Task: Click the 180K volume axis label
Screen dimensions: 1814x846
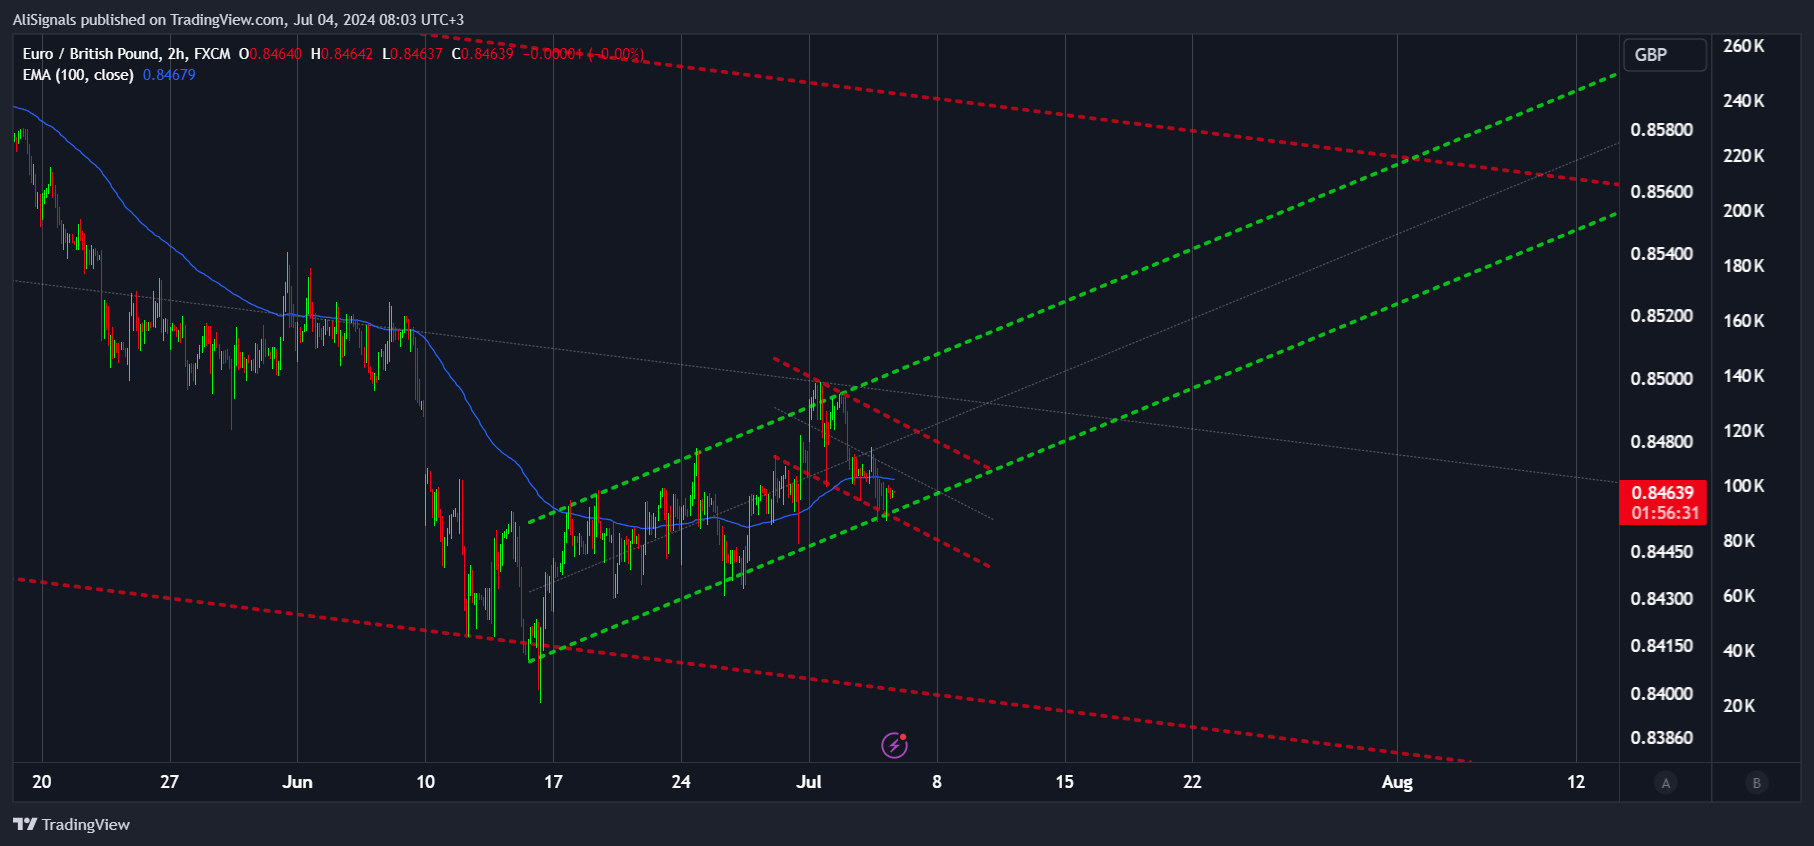Action: click(x=1743, y=266)
